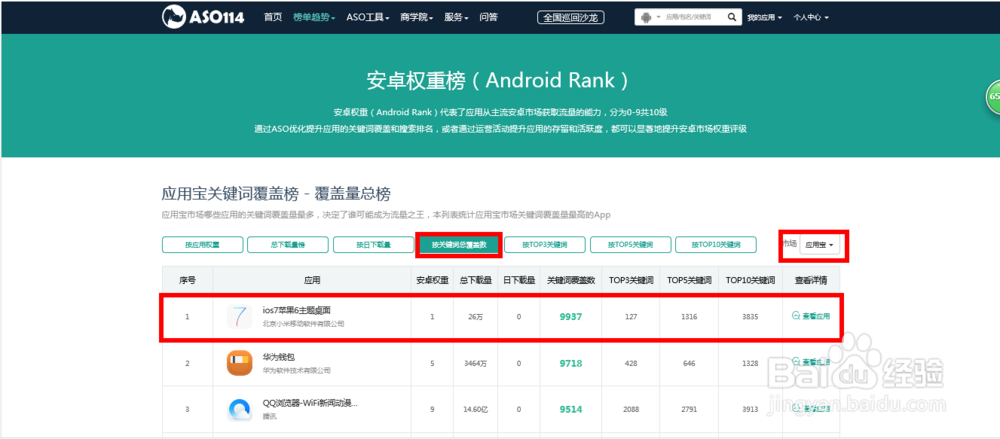Select the 按日下载量 tab

point(373,244)
